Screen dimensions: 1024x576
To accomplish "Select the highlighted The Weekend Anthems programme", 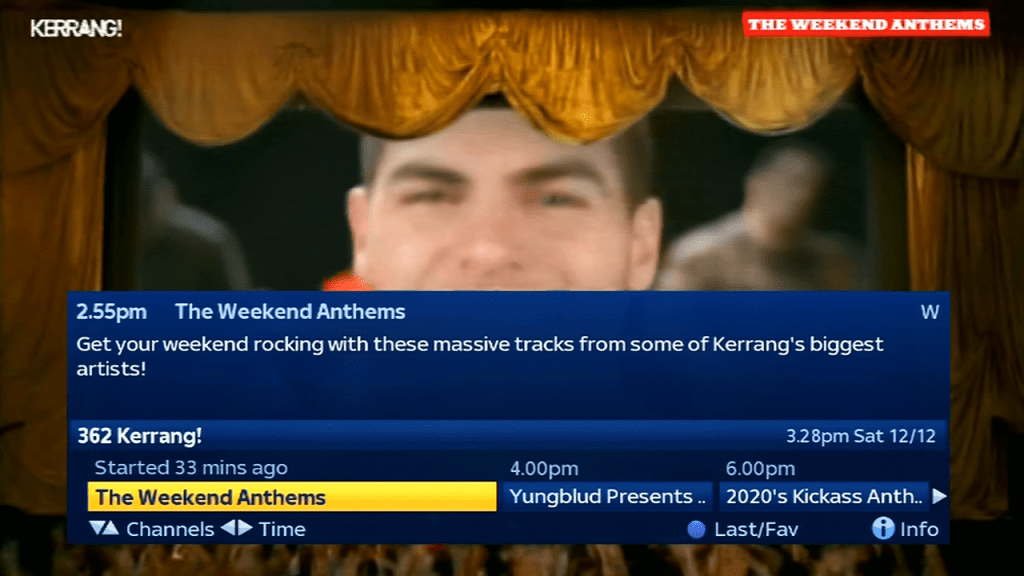I will coord(292,497).
